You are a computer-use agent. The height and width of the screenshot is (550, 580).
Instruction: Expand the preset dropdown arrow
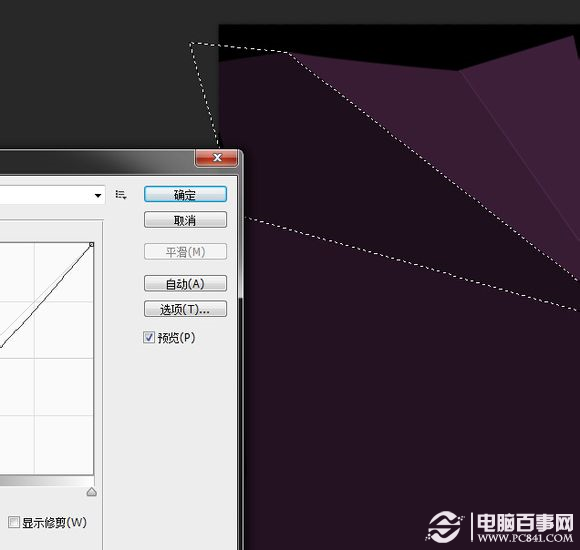[98, 195]
